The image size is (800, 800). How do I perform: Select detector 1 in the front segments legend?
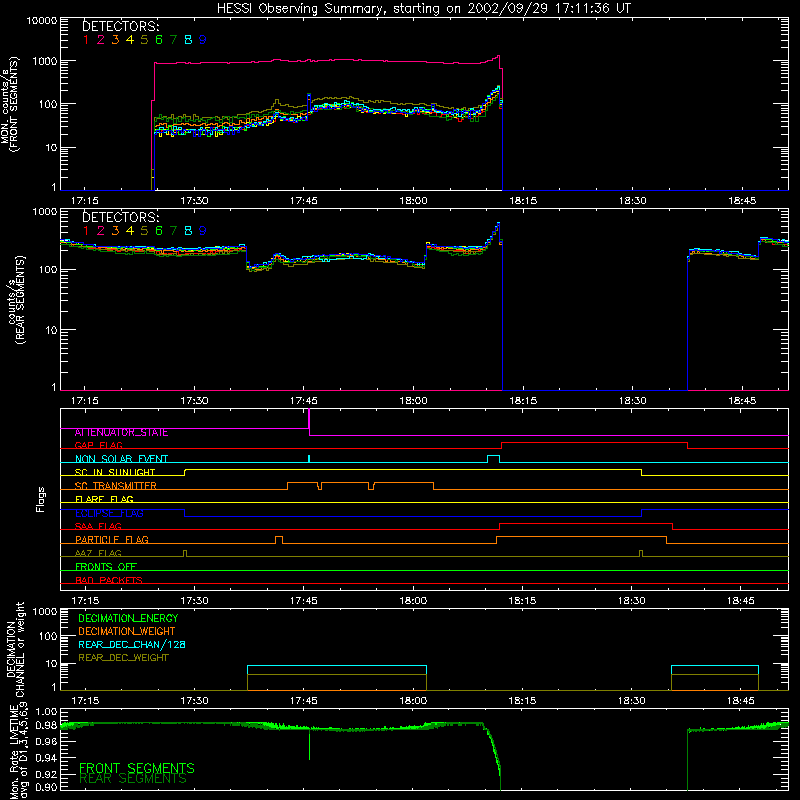point(86,40)
